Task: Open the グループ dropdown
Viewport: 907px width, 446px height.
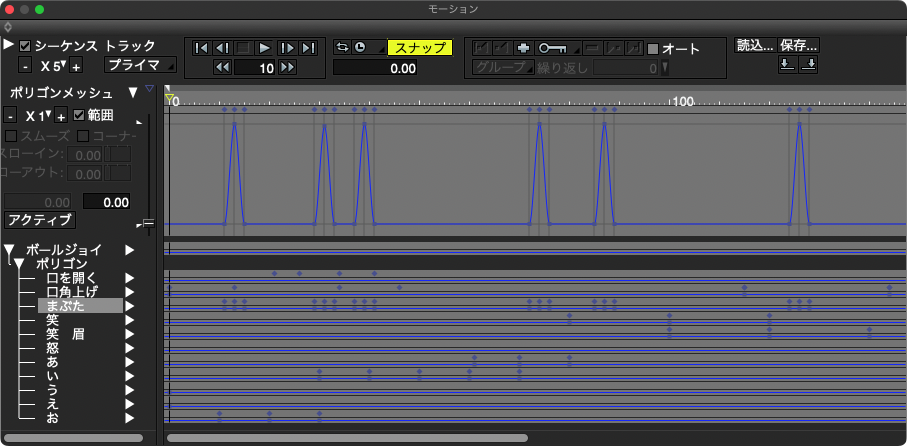Action: click(x=503, y=68)
